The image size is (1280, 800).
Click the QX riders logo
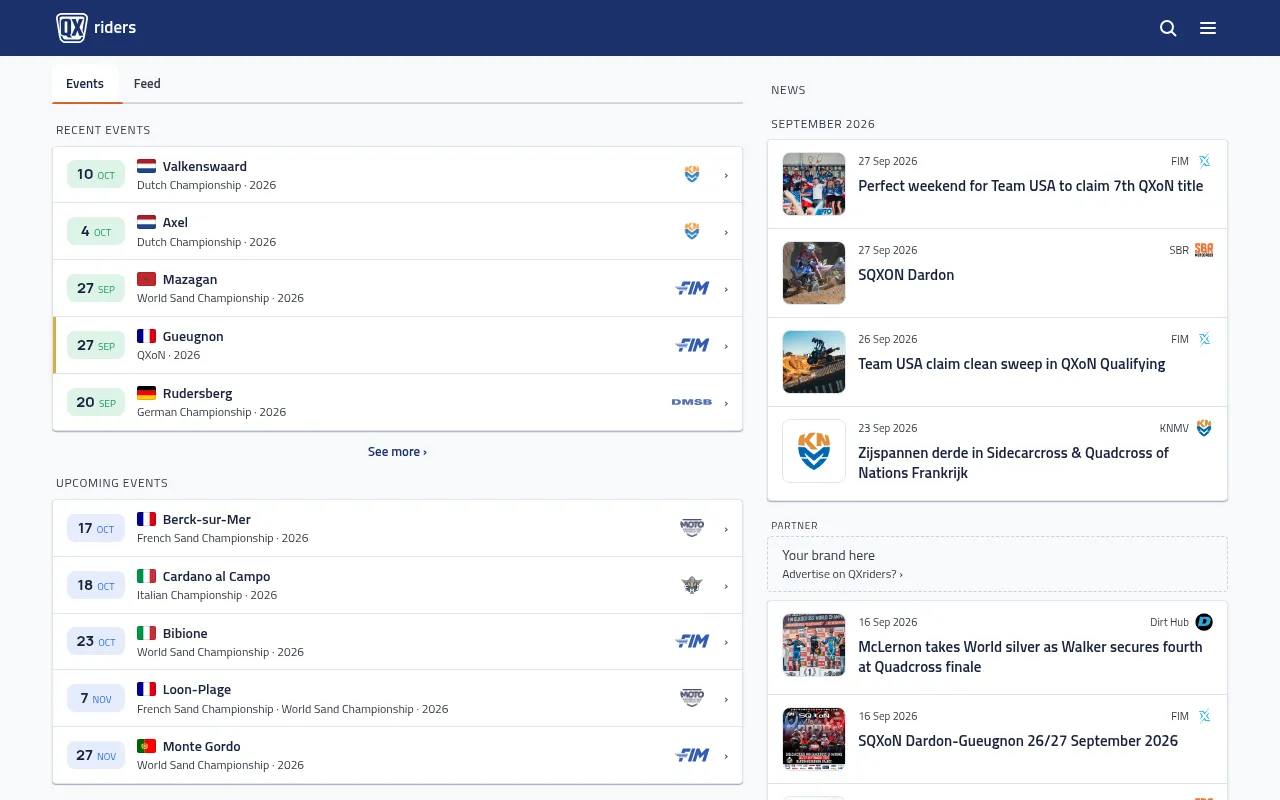(96, 28)
